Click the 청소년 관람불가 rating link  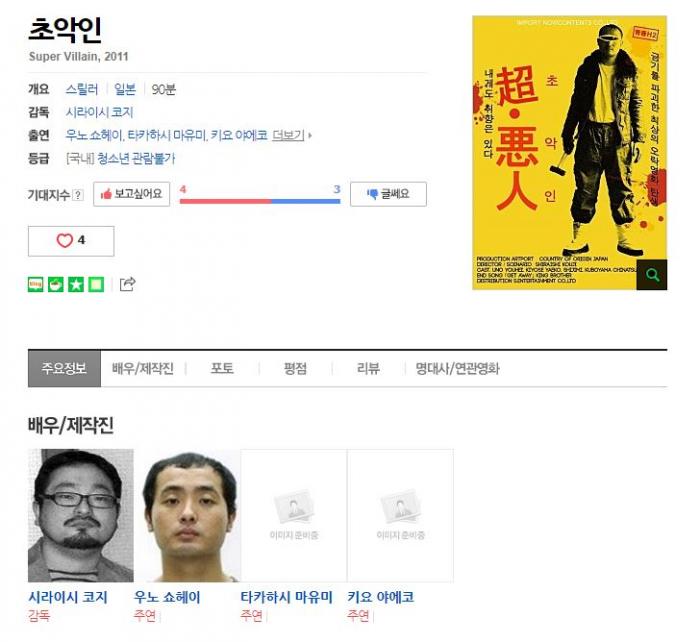pos(136,158)
